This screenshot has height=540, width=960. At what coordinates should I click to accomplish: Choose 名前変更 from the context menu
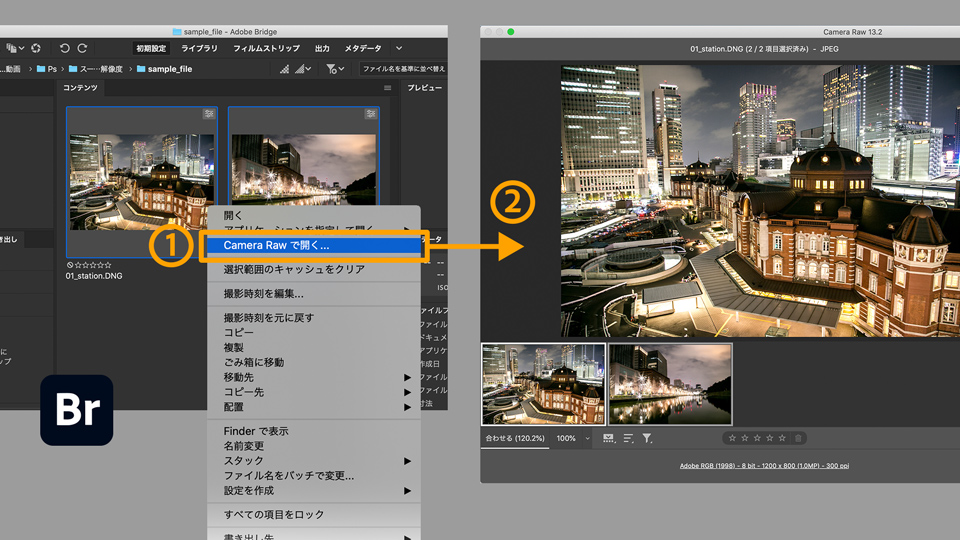pyautogui.click(x=314, y=446)
